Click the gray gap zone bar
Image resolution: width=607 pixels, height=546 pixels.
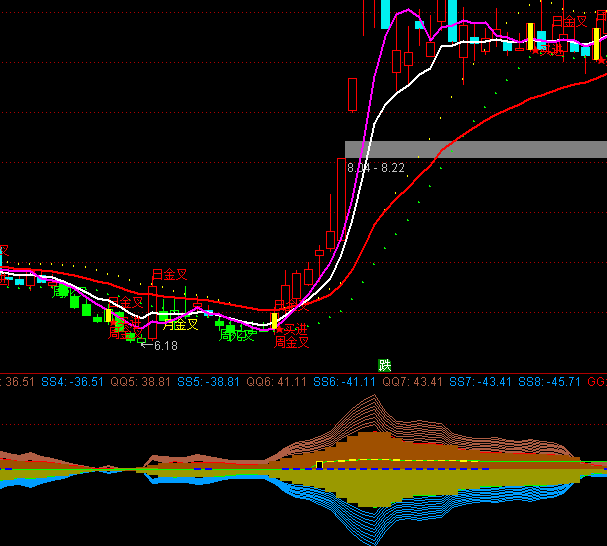tap(476, 149)
